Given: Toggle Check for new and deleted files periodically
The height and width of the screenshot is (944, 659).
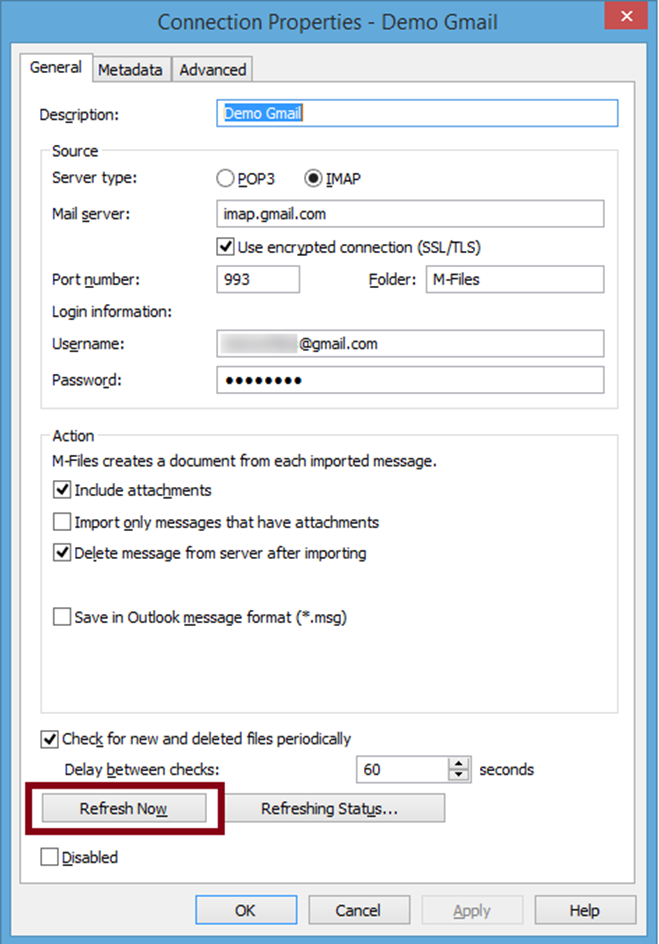Looking at the screenshot, I should click(50, 739).
